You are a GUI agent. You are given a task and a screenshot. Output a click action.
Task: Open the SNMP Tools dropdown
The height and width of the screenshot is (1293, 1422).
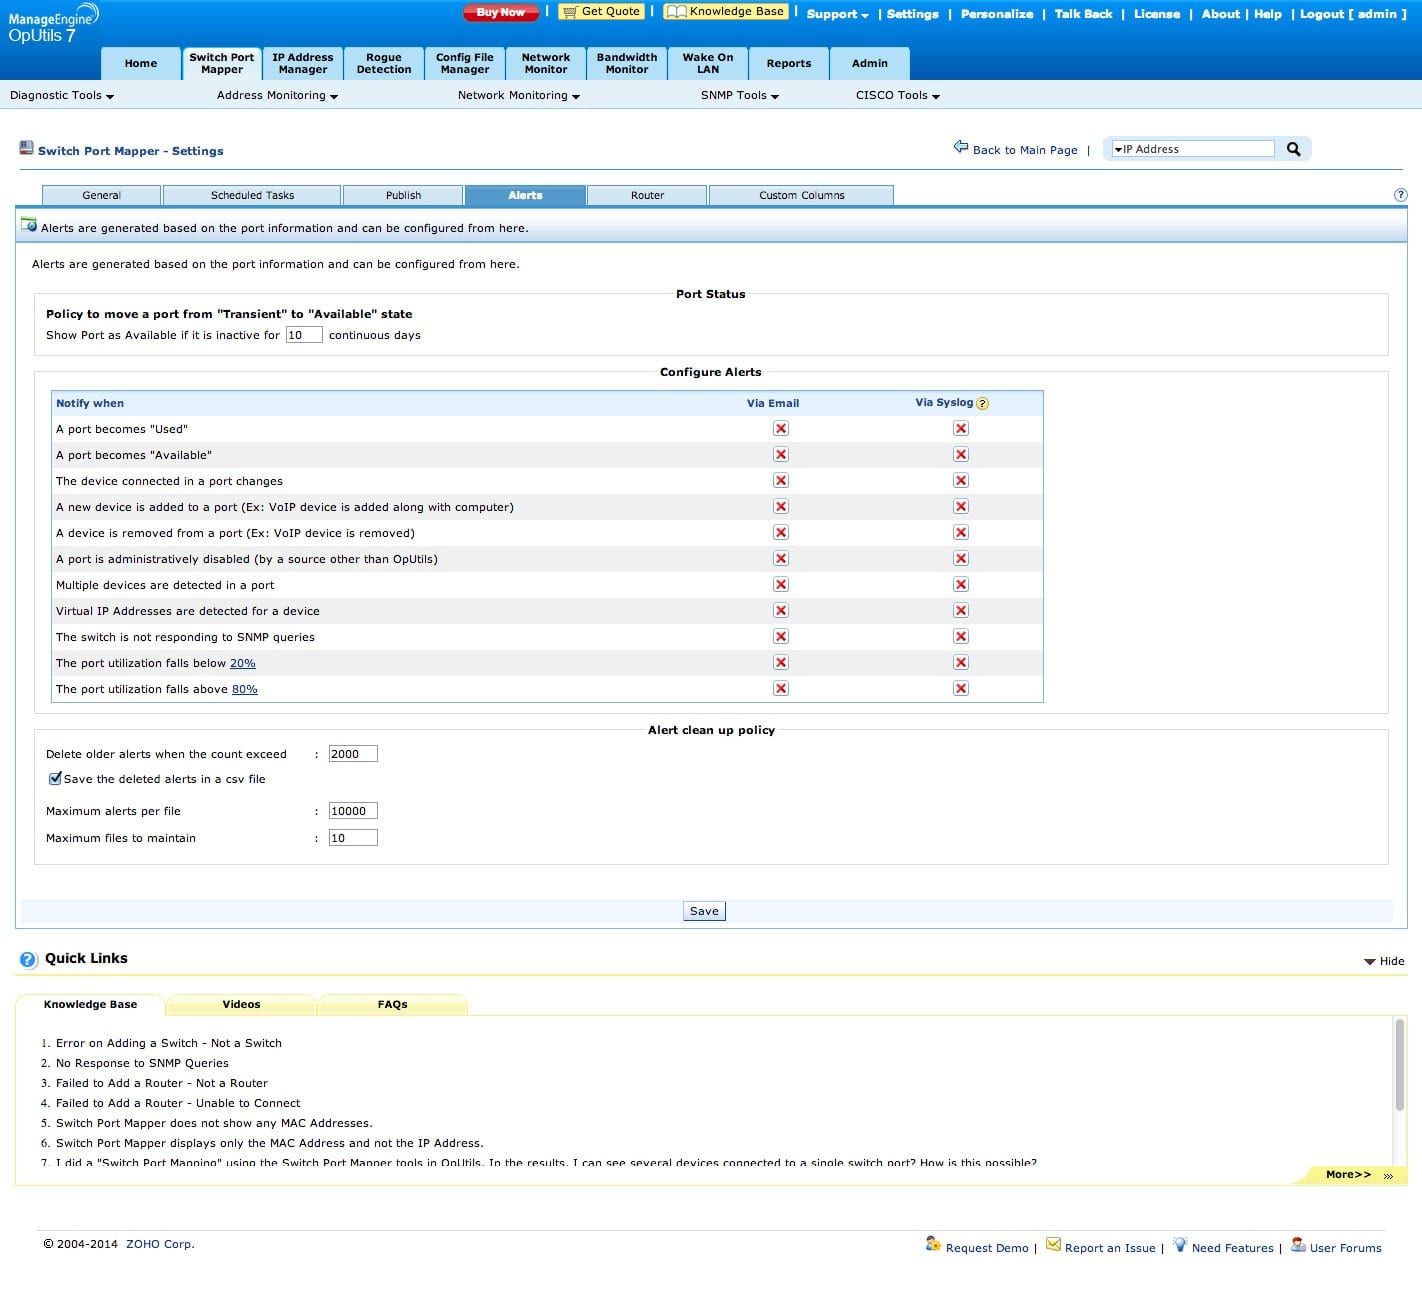pyautogui.click(x=740, y=96)
